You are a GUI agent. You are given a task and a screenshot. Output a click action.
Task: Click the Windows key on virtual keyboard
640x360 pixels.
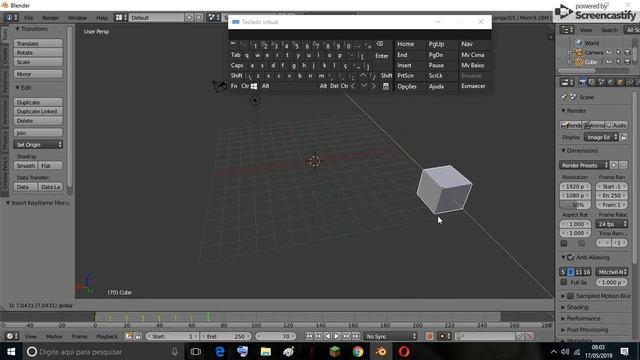(254, 86)
